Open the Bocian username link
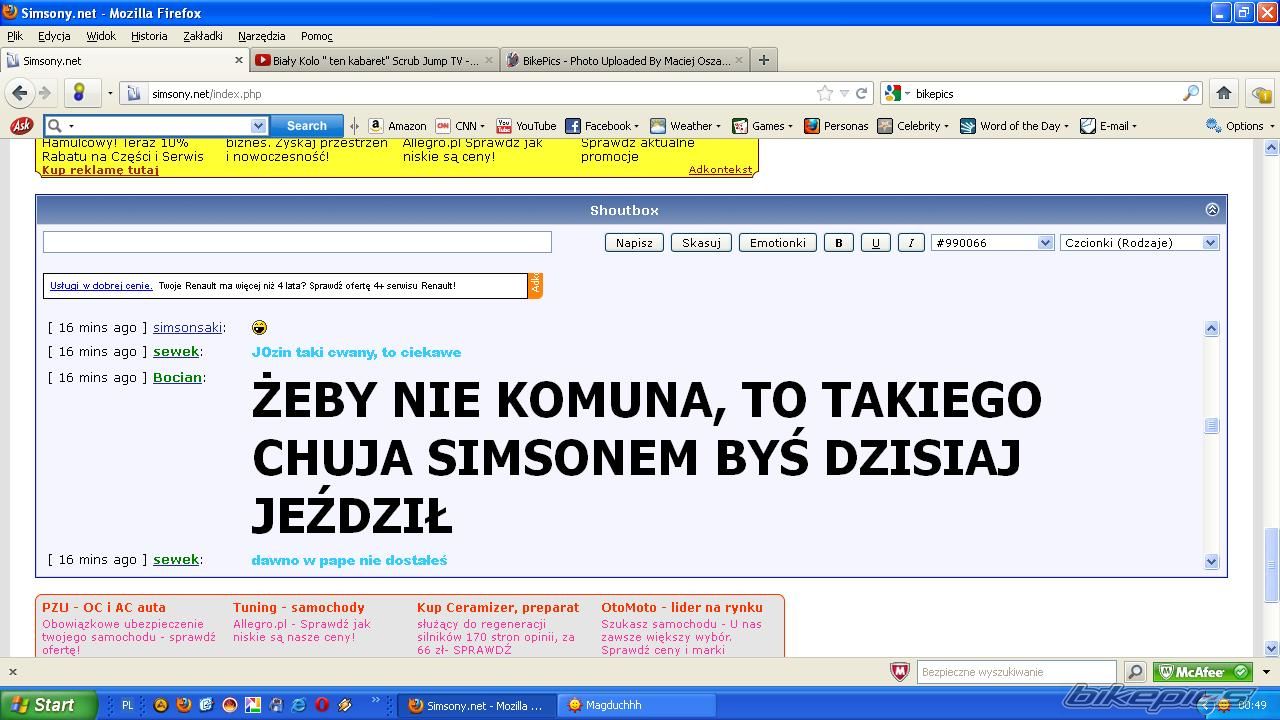1280x720 pixels. [x=177, y=378]
